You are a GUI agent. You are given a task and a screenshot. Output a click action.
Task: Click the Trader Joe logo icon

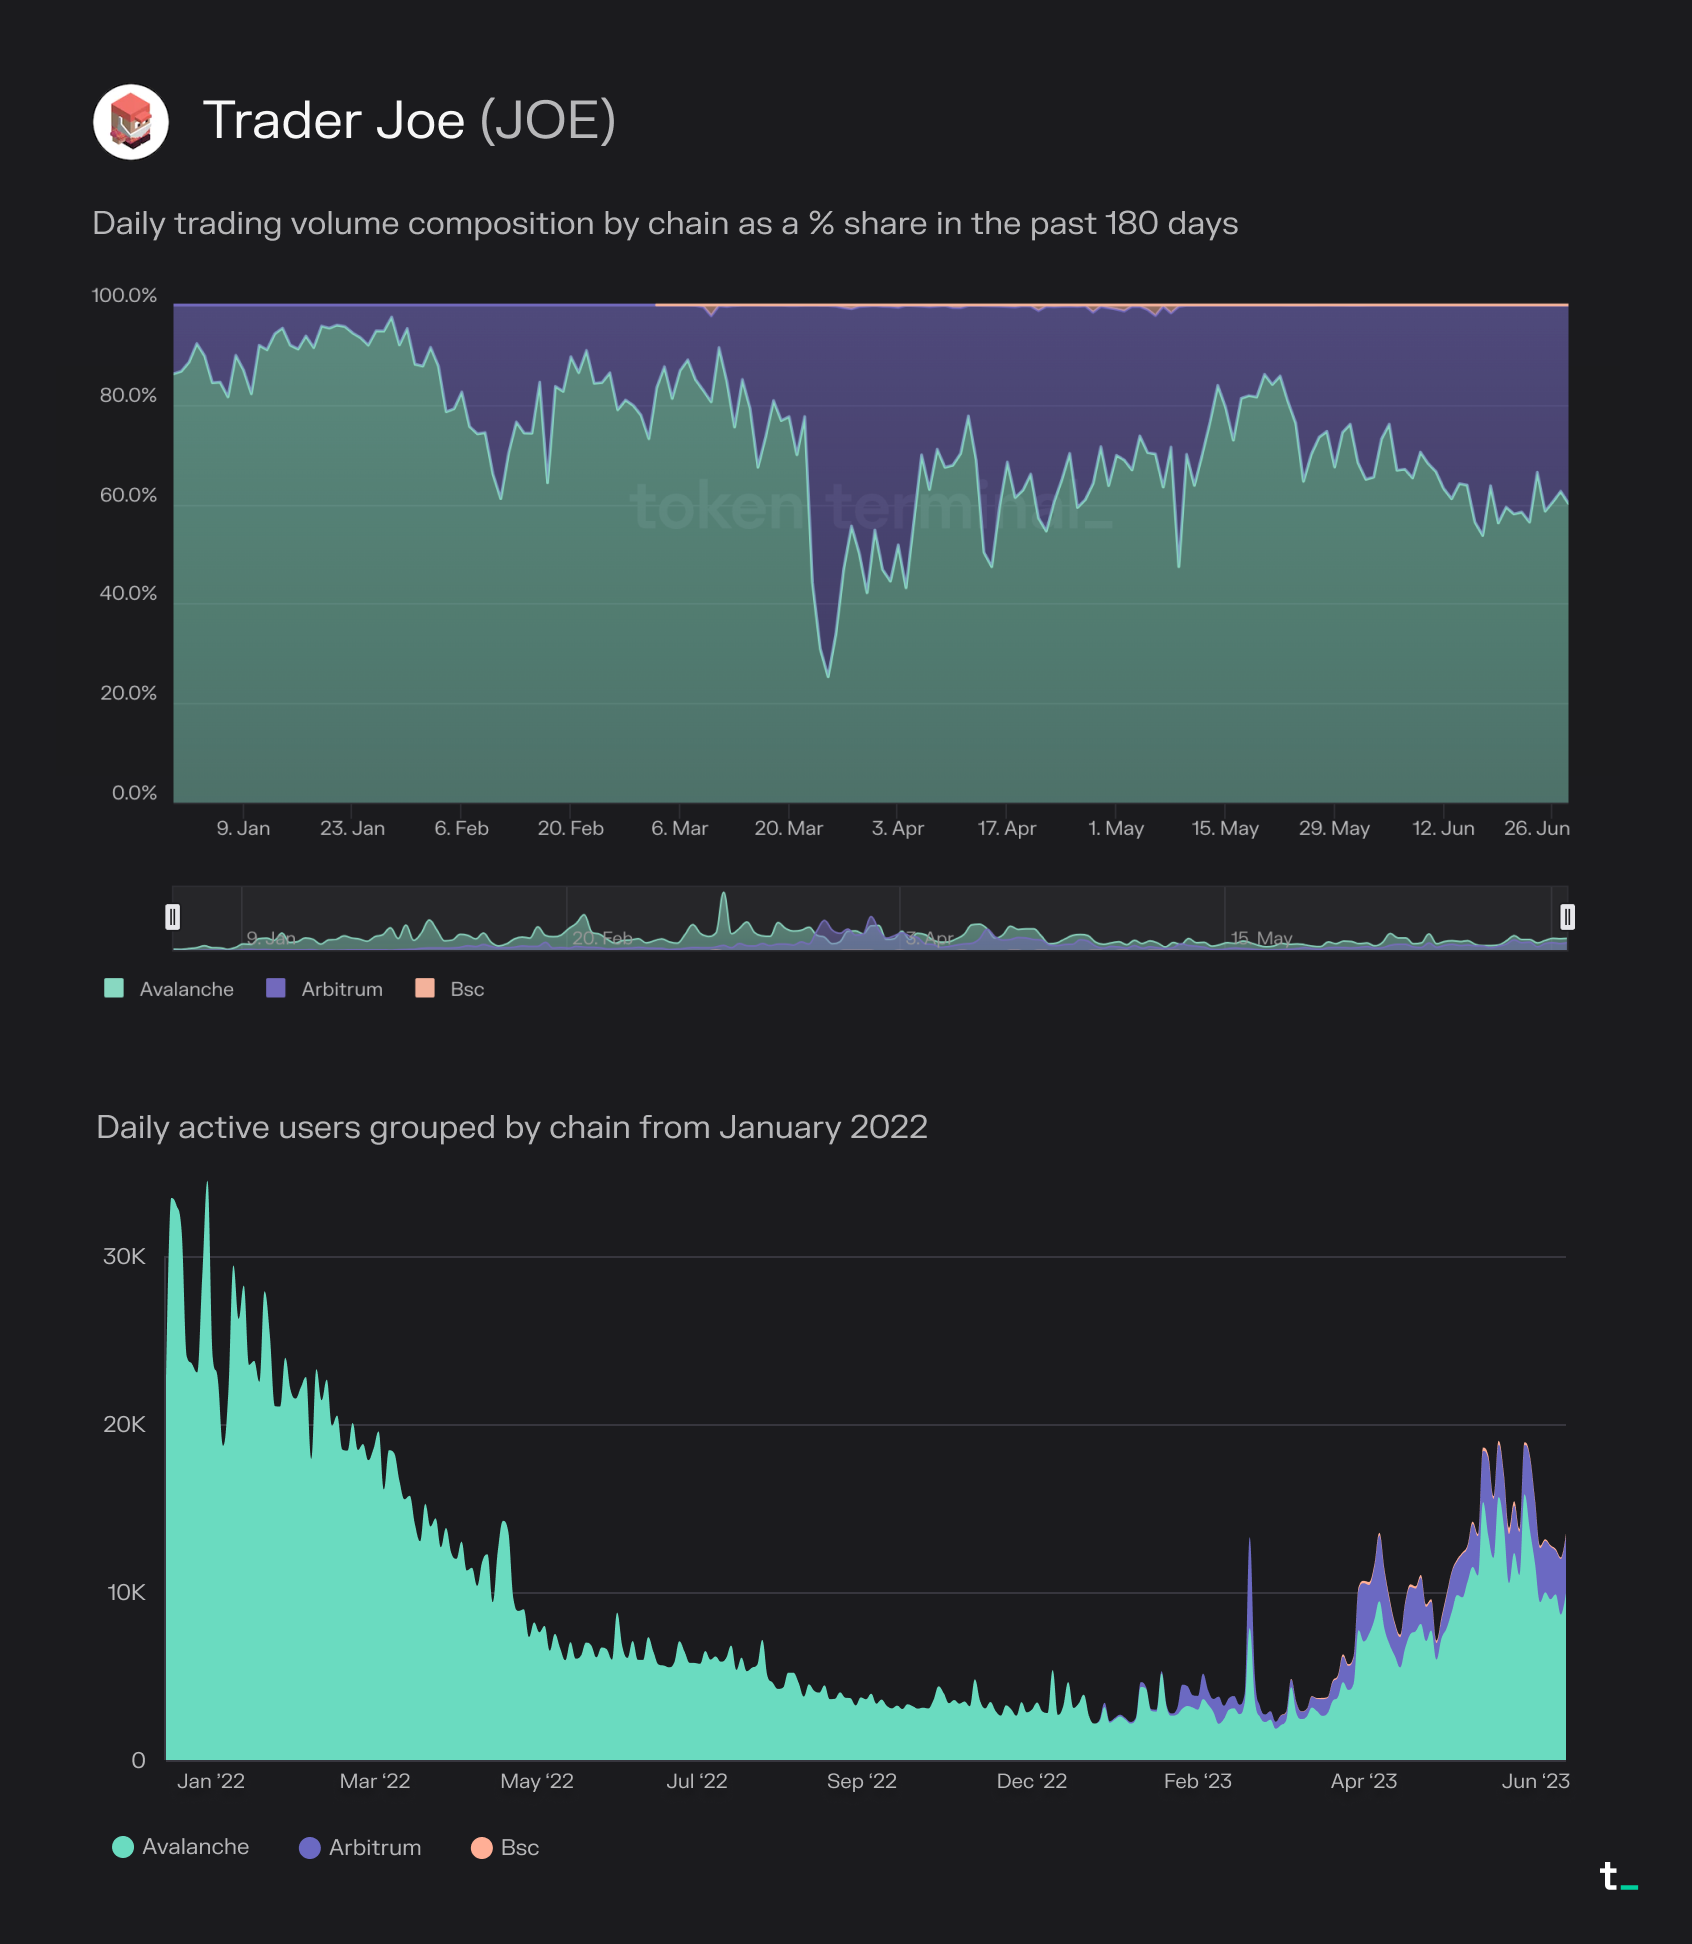click(x=131, y=122)
